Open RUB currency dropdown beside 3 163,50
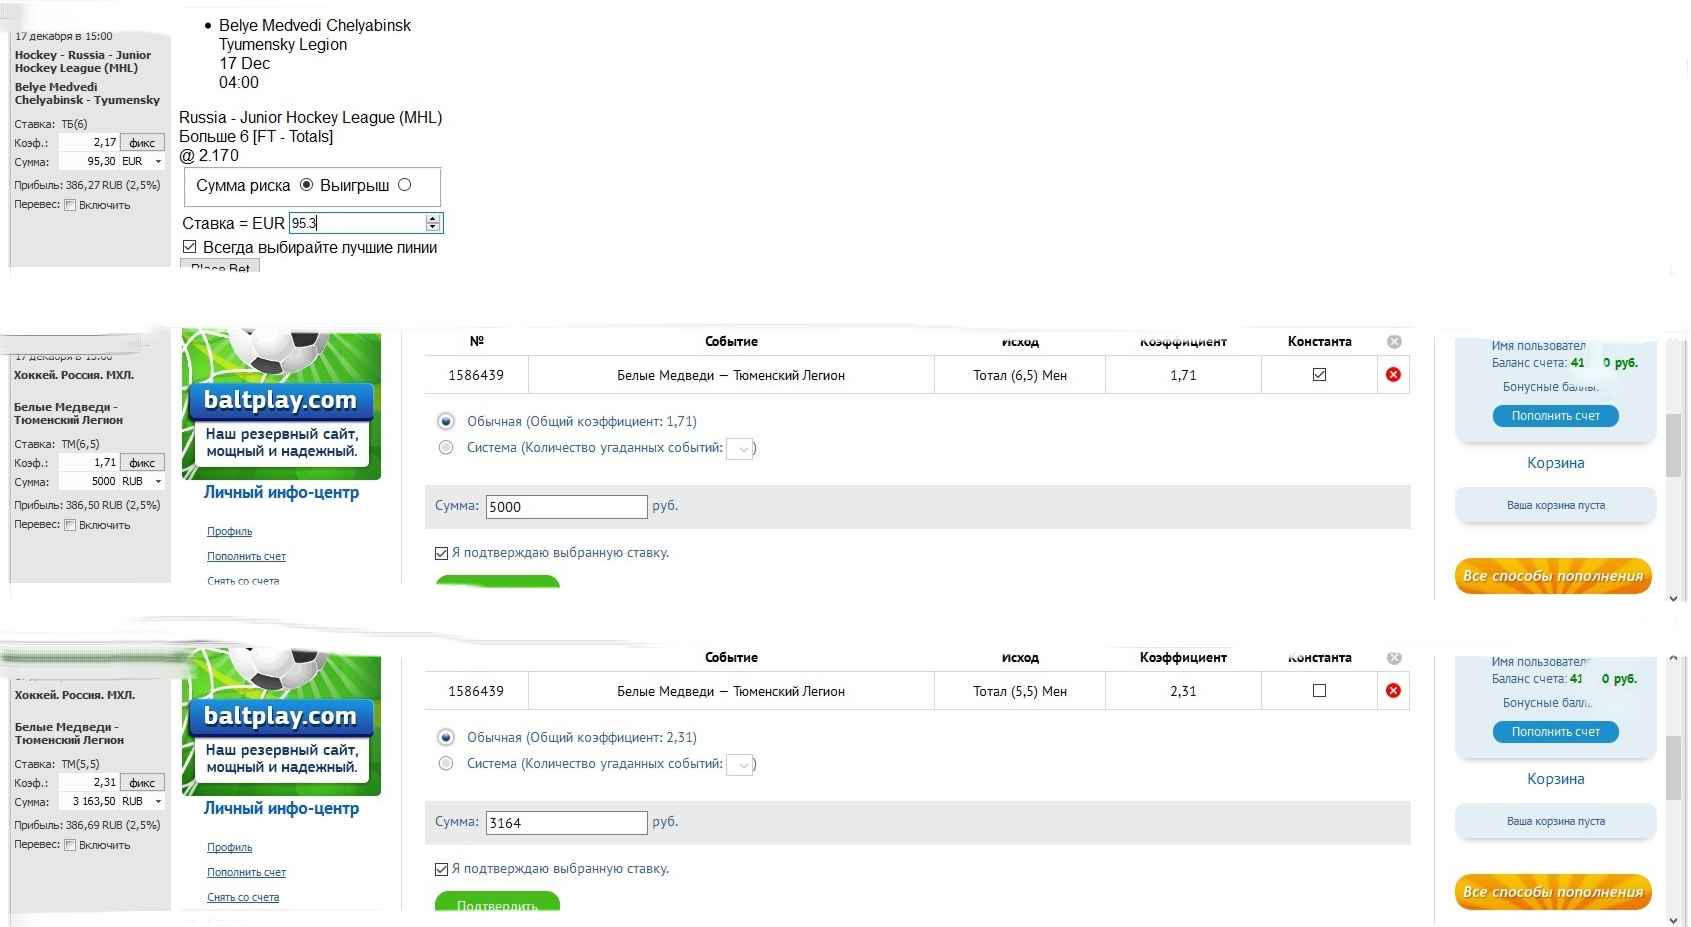1691x927 pixels. coord(158,802)
